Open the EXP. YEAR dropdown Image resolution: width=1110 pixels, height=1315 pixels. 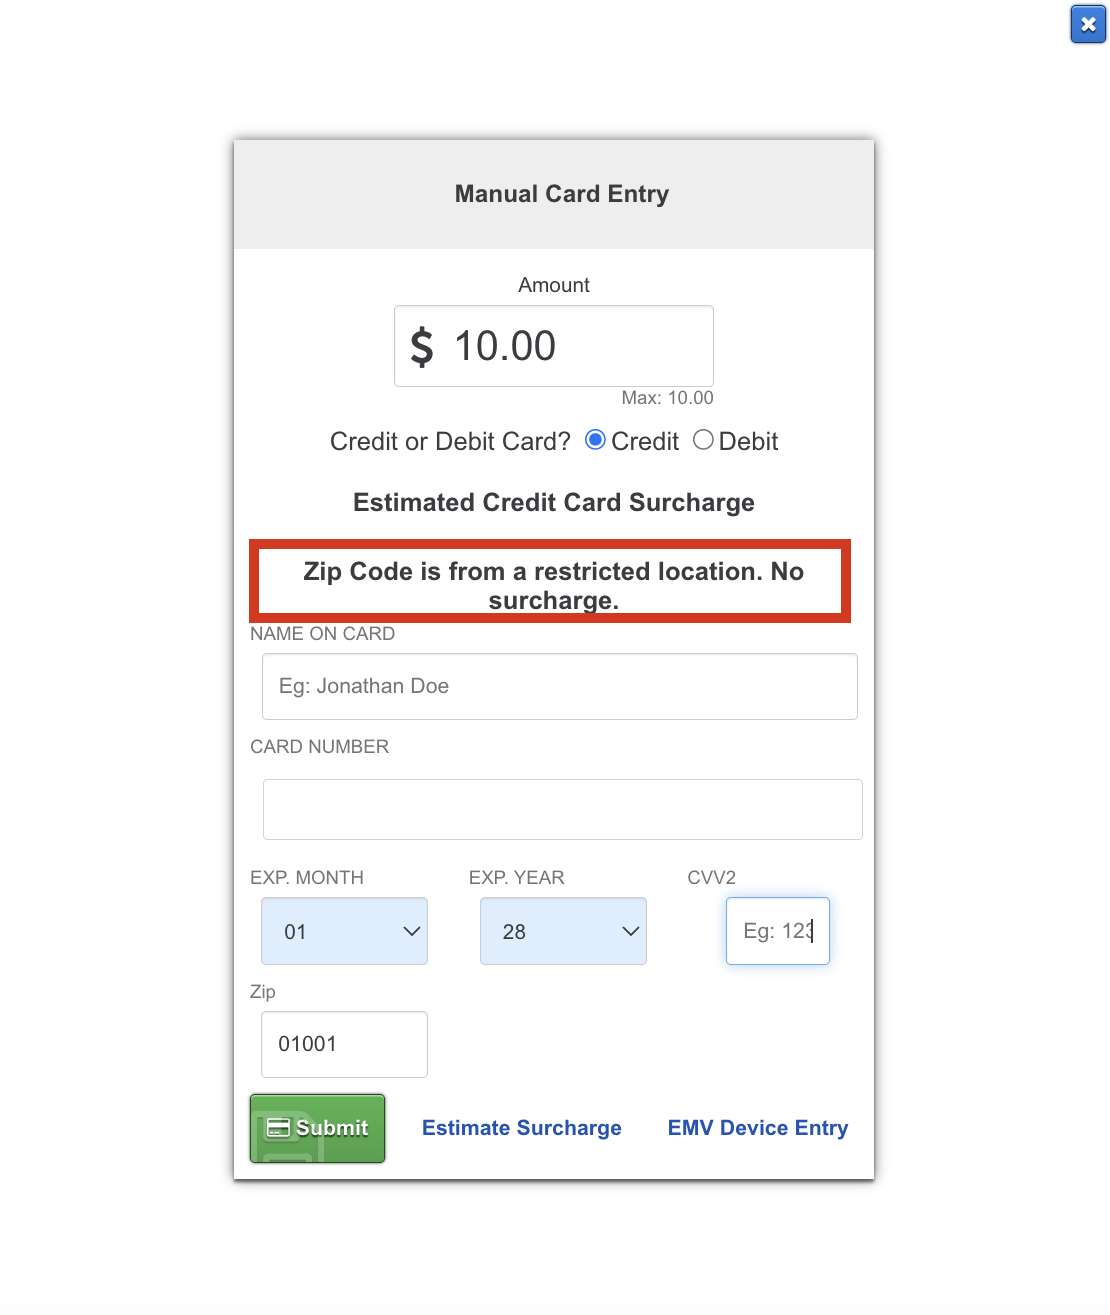tap(563, 931)
